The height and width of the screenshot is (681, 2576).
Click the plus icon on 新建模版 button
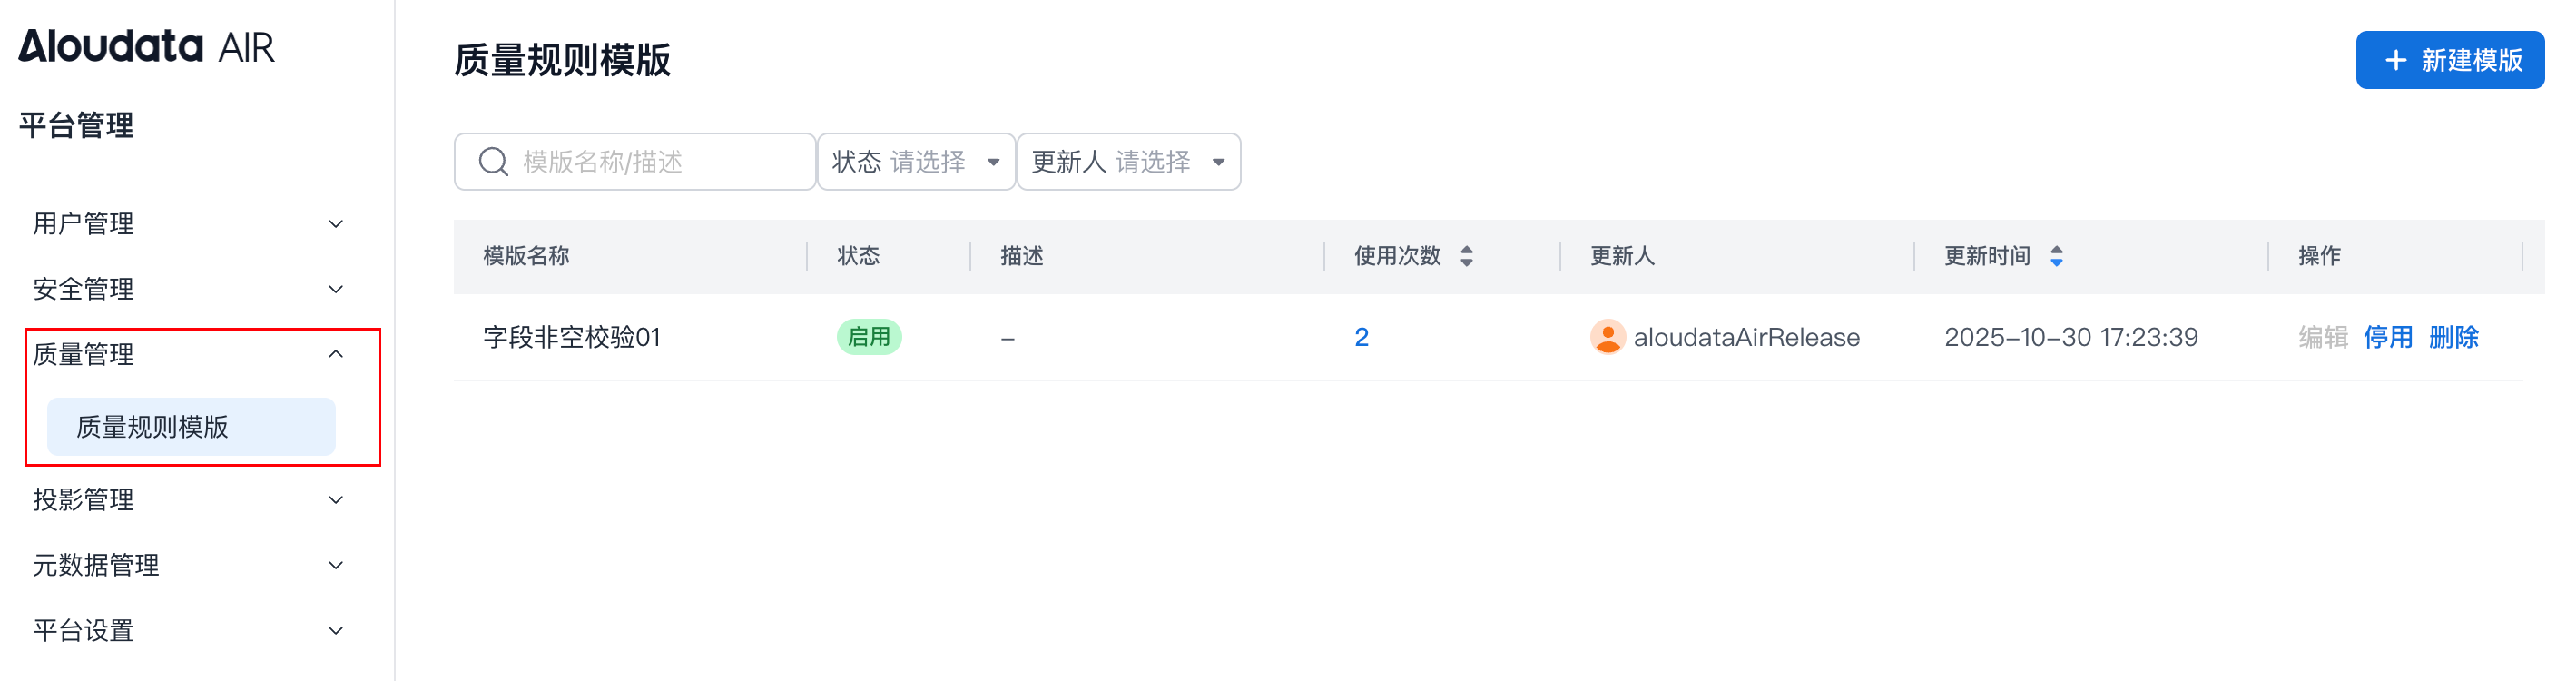(2395, 60)
